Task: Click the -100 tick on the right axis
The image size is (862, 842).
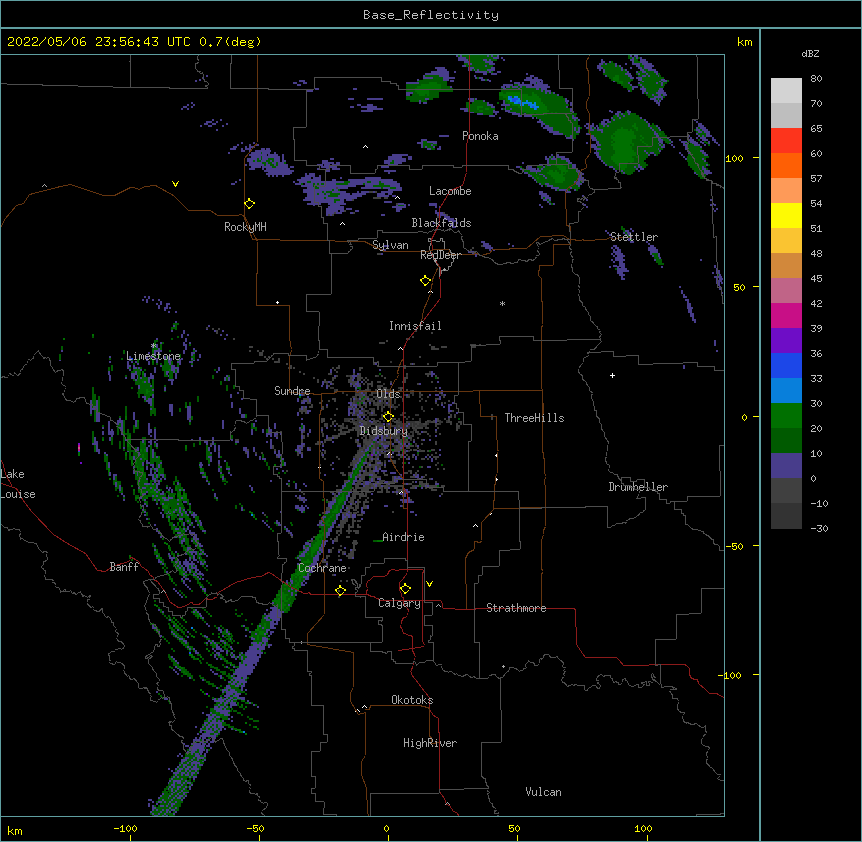Action: tap(731, 675)
